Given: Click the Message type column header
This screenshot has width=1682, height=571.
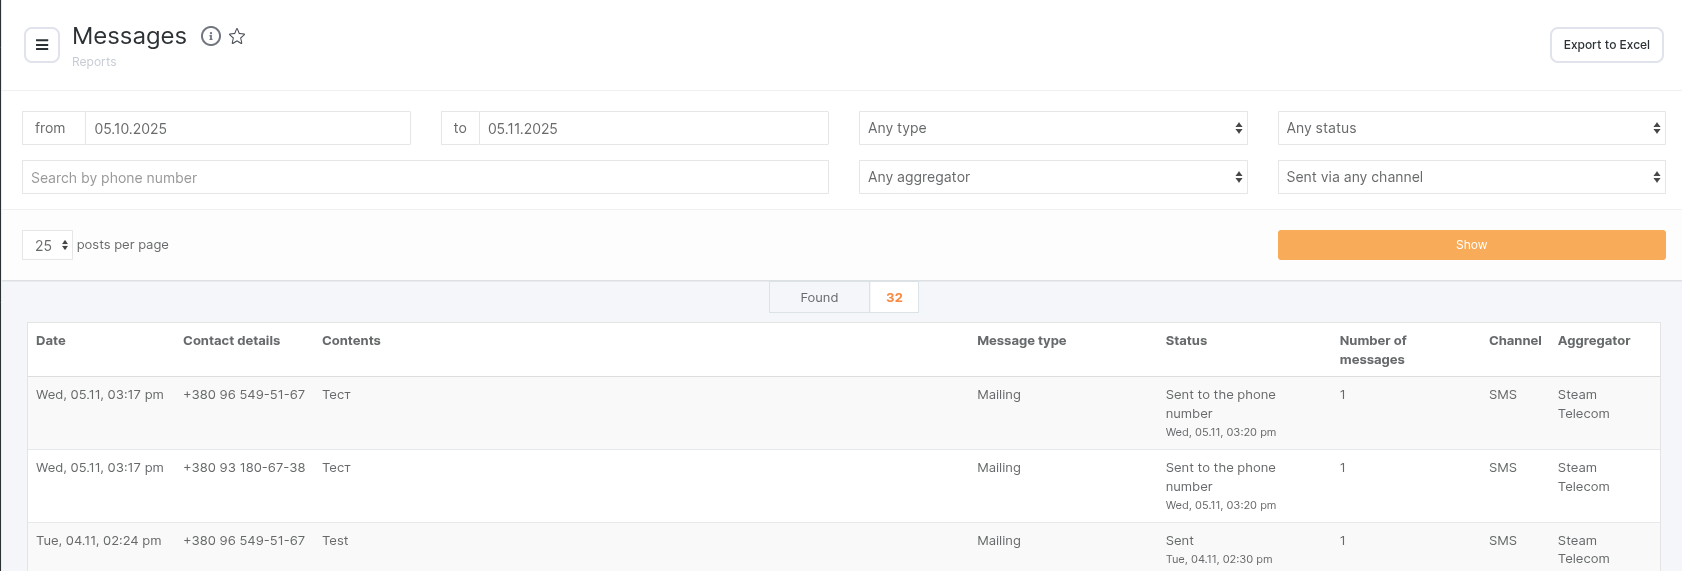Looking at the screenshot, I should (x=1021, y=341).
